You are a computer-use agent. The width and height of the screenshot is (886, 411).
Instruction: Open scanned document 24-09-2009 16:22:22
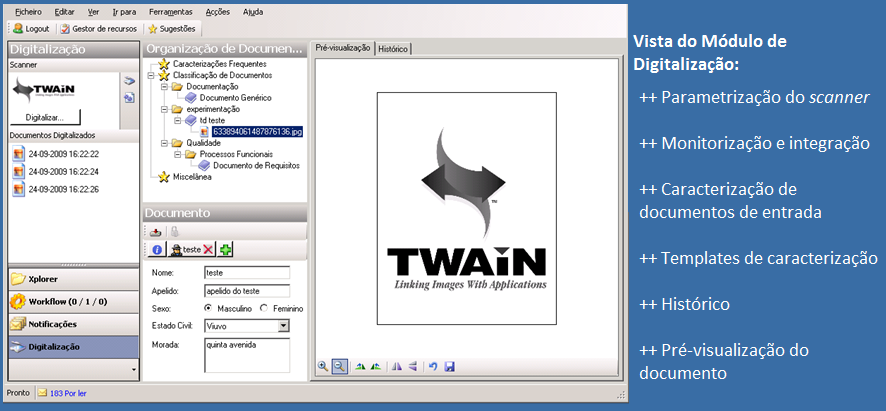(x=55, y=153)
